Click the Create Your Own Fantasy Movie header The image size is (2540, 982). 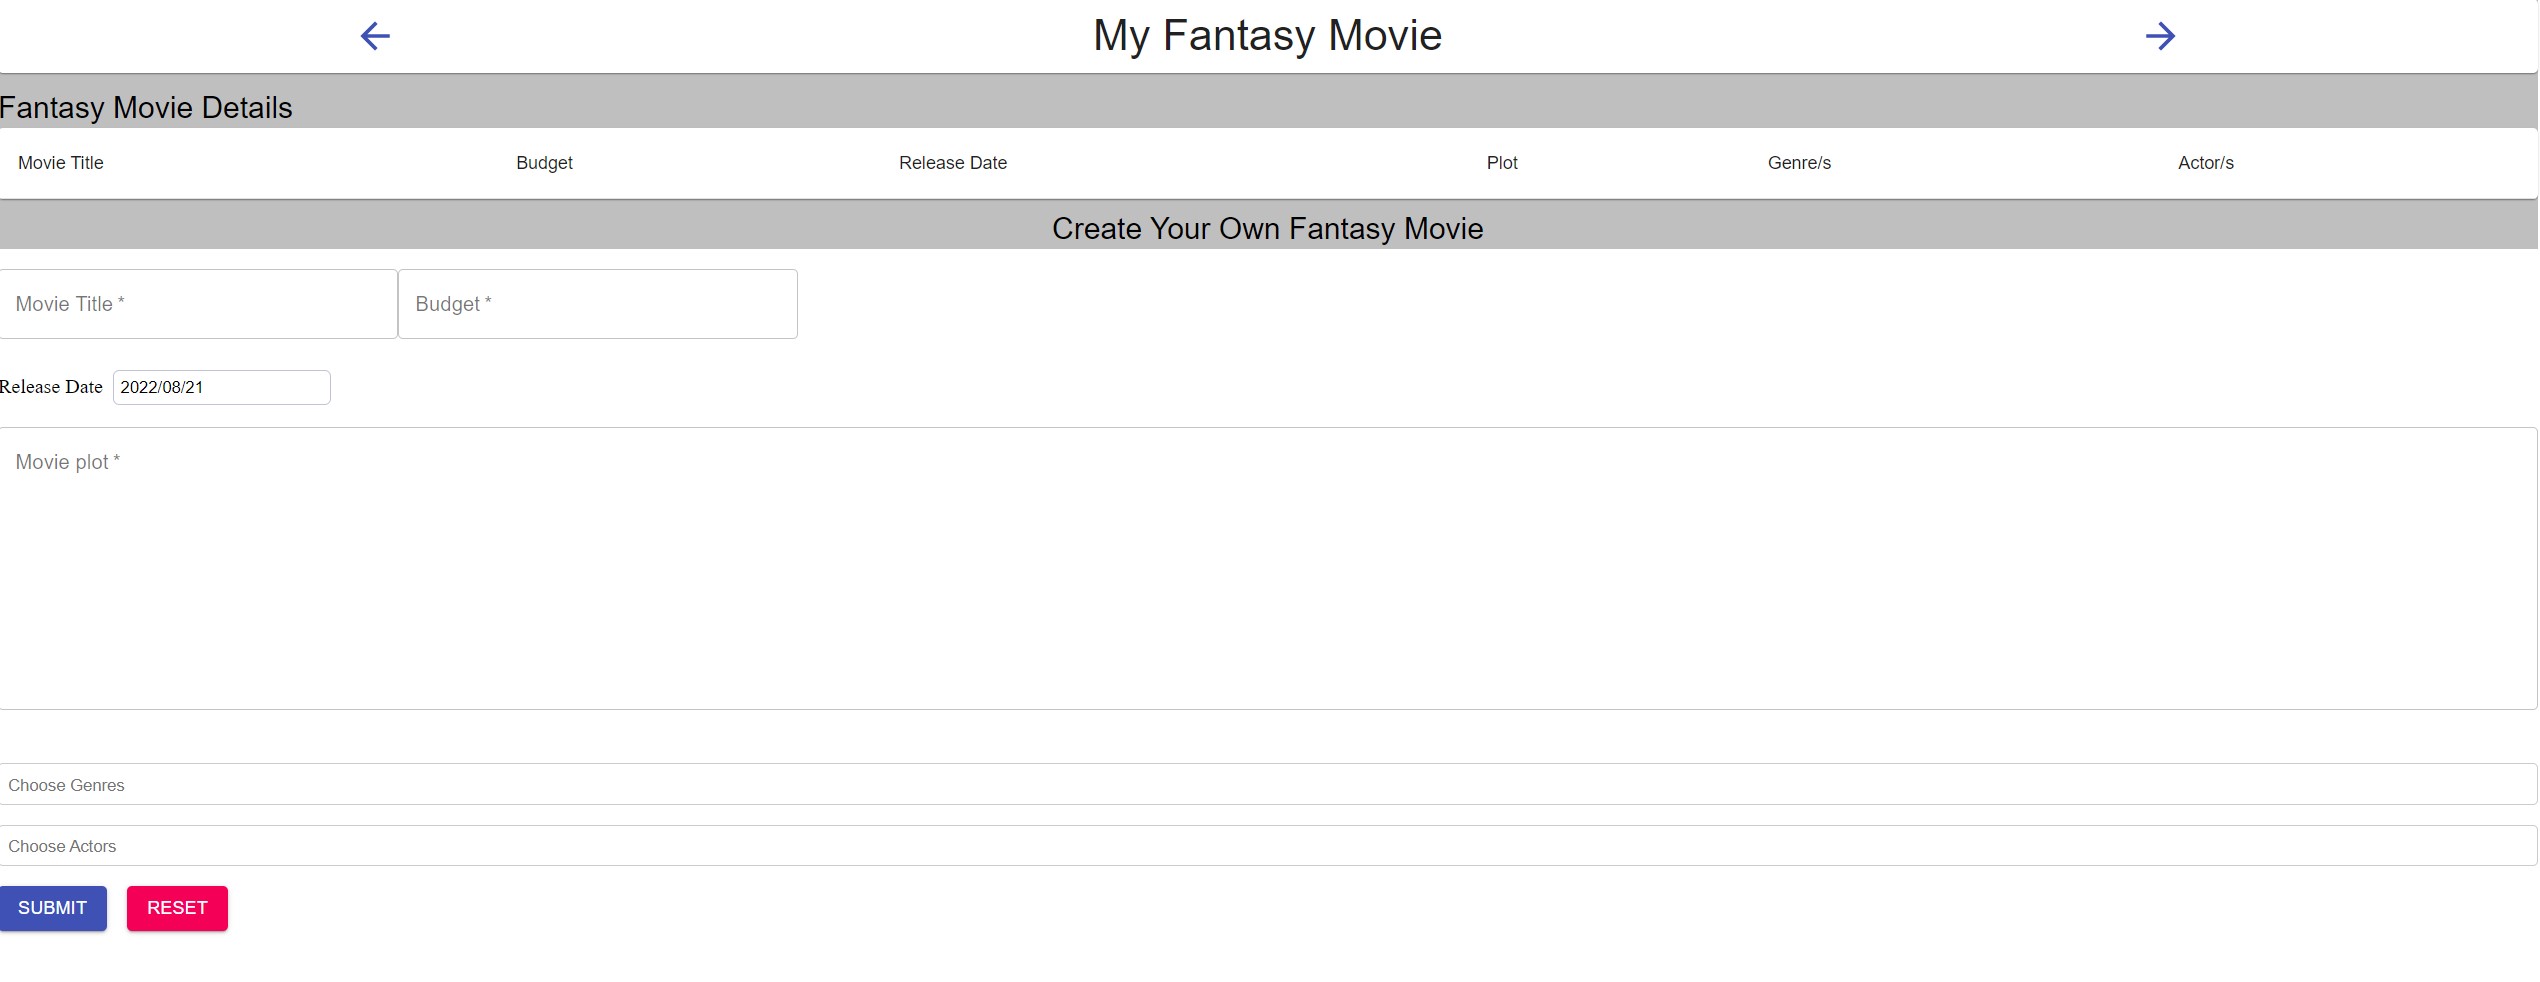pyautogui.click(x=1268, y=228)
